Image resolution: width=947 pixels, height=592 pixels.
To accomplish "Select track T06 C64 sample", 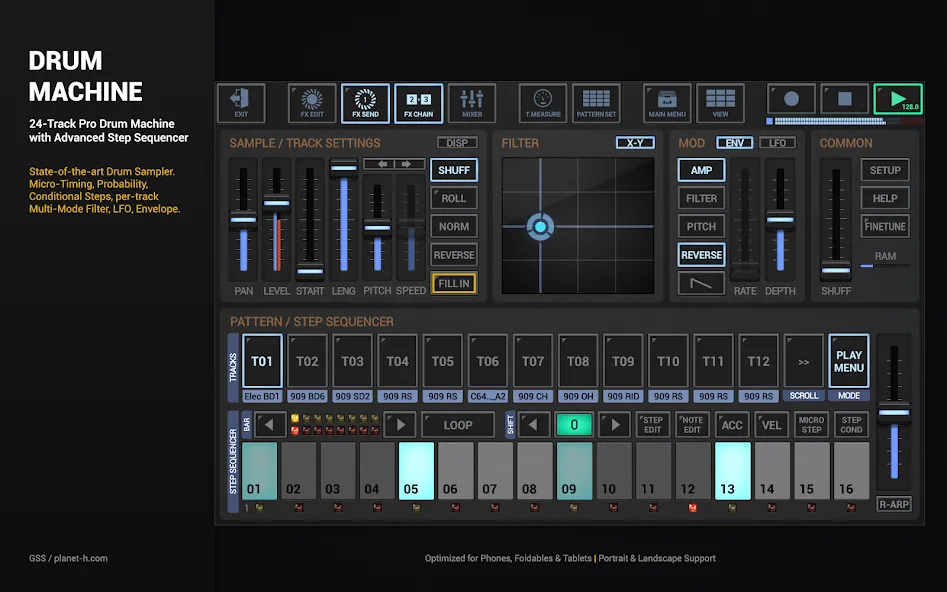I will pyautogui.click(x=487, y=361).
